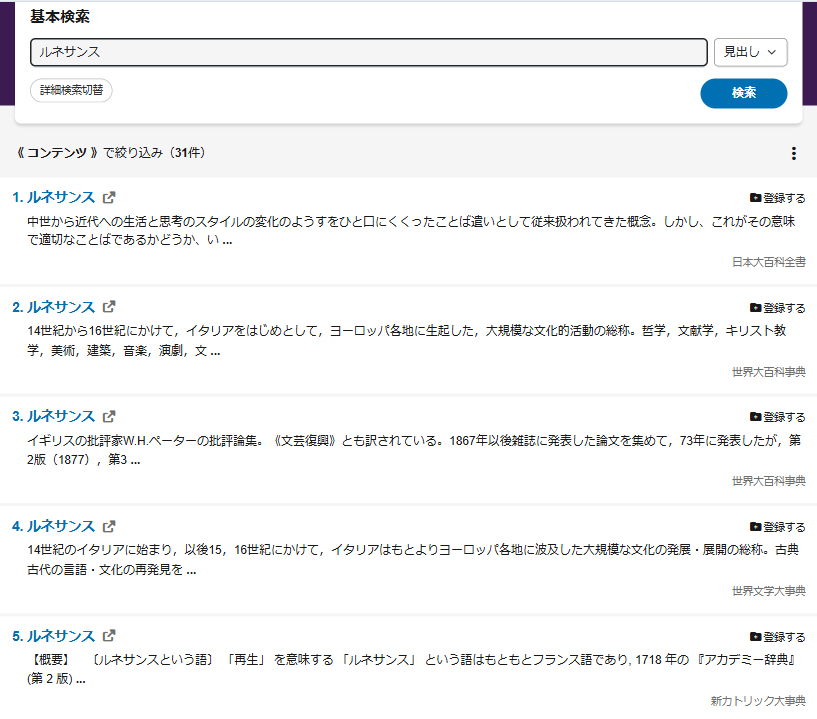The height and width of the screenshot is (719, 817).
Task: Click snippet text starting 14世紀のイタリアに始まり
Action: 413,560
